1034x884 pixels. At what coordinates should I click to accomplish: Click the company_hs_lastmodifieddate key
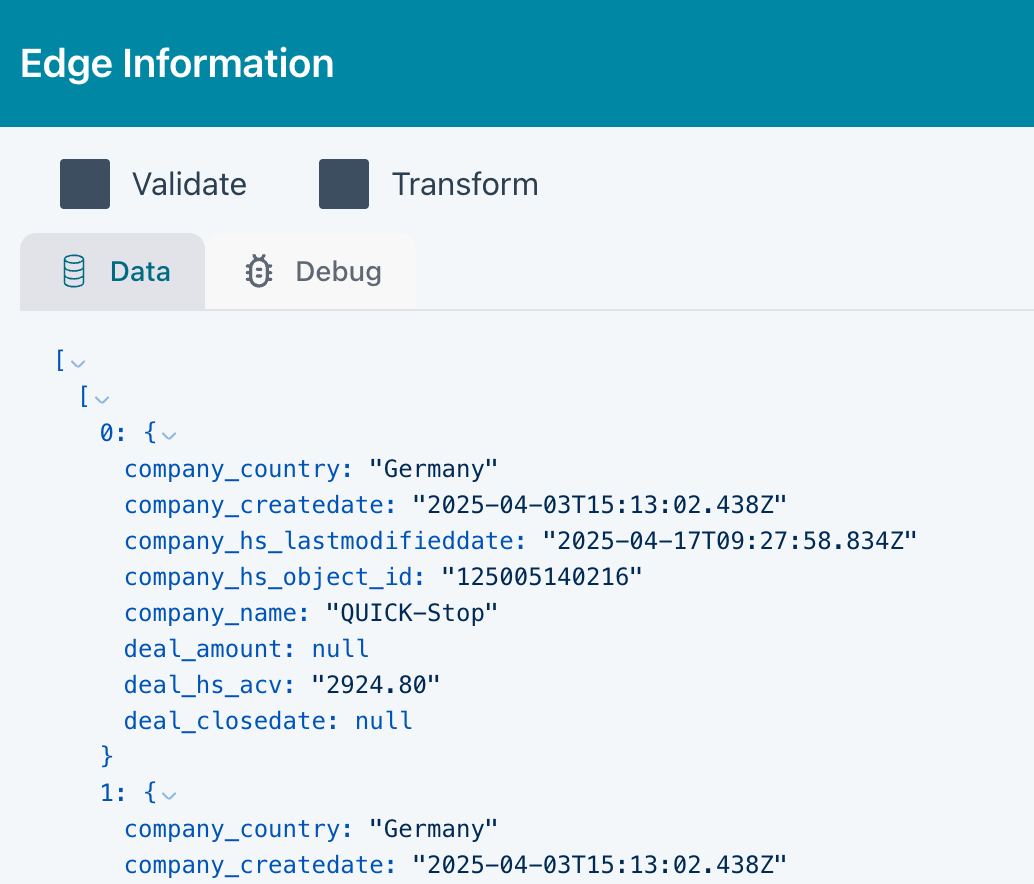pyautogui.click(x=325, y=541)
